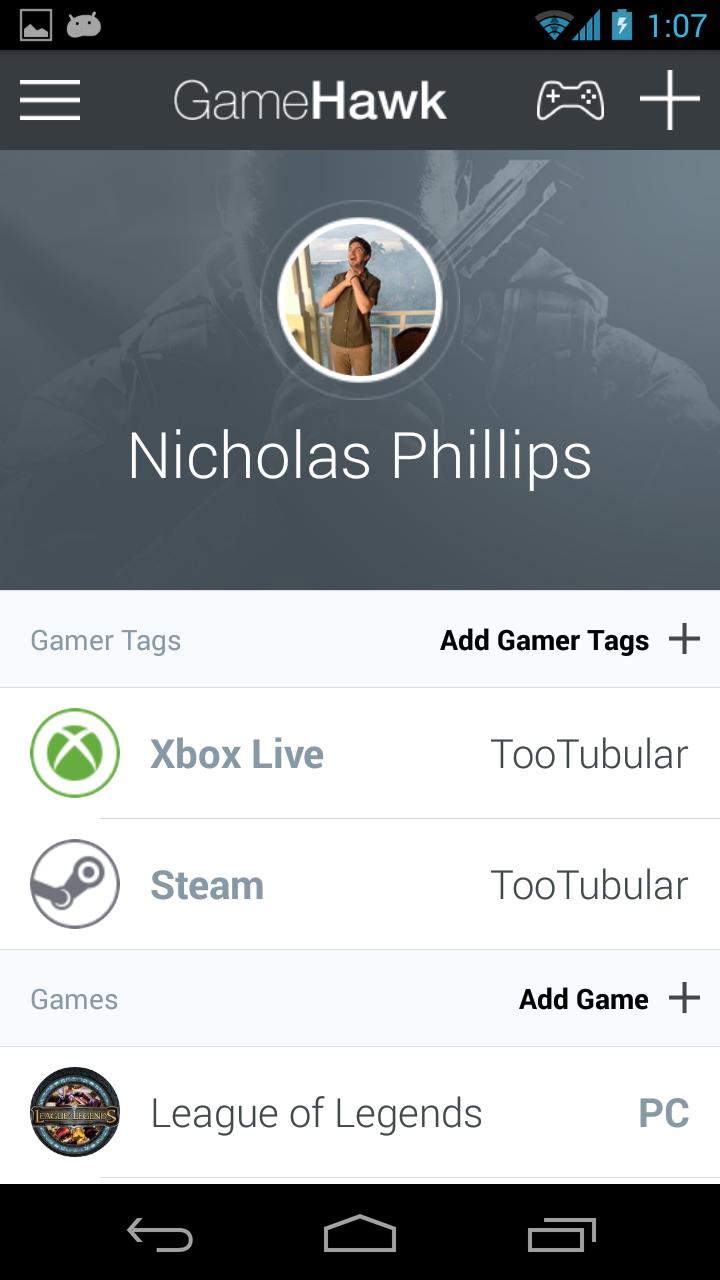Select the Xbox Live gamer tag row
Image resolution: width=720 pixels, height=1280 pixels.
pos(360,753)
